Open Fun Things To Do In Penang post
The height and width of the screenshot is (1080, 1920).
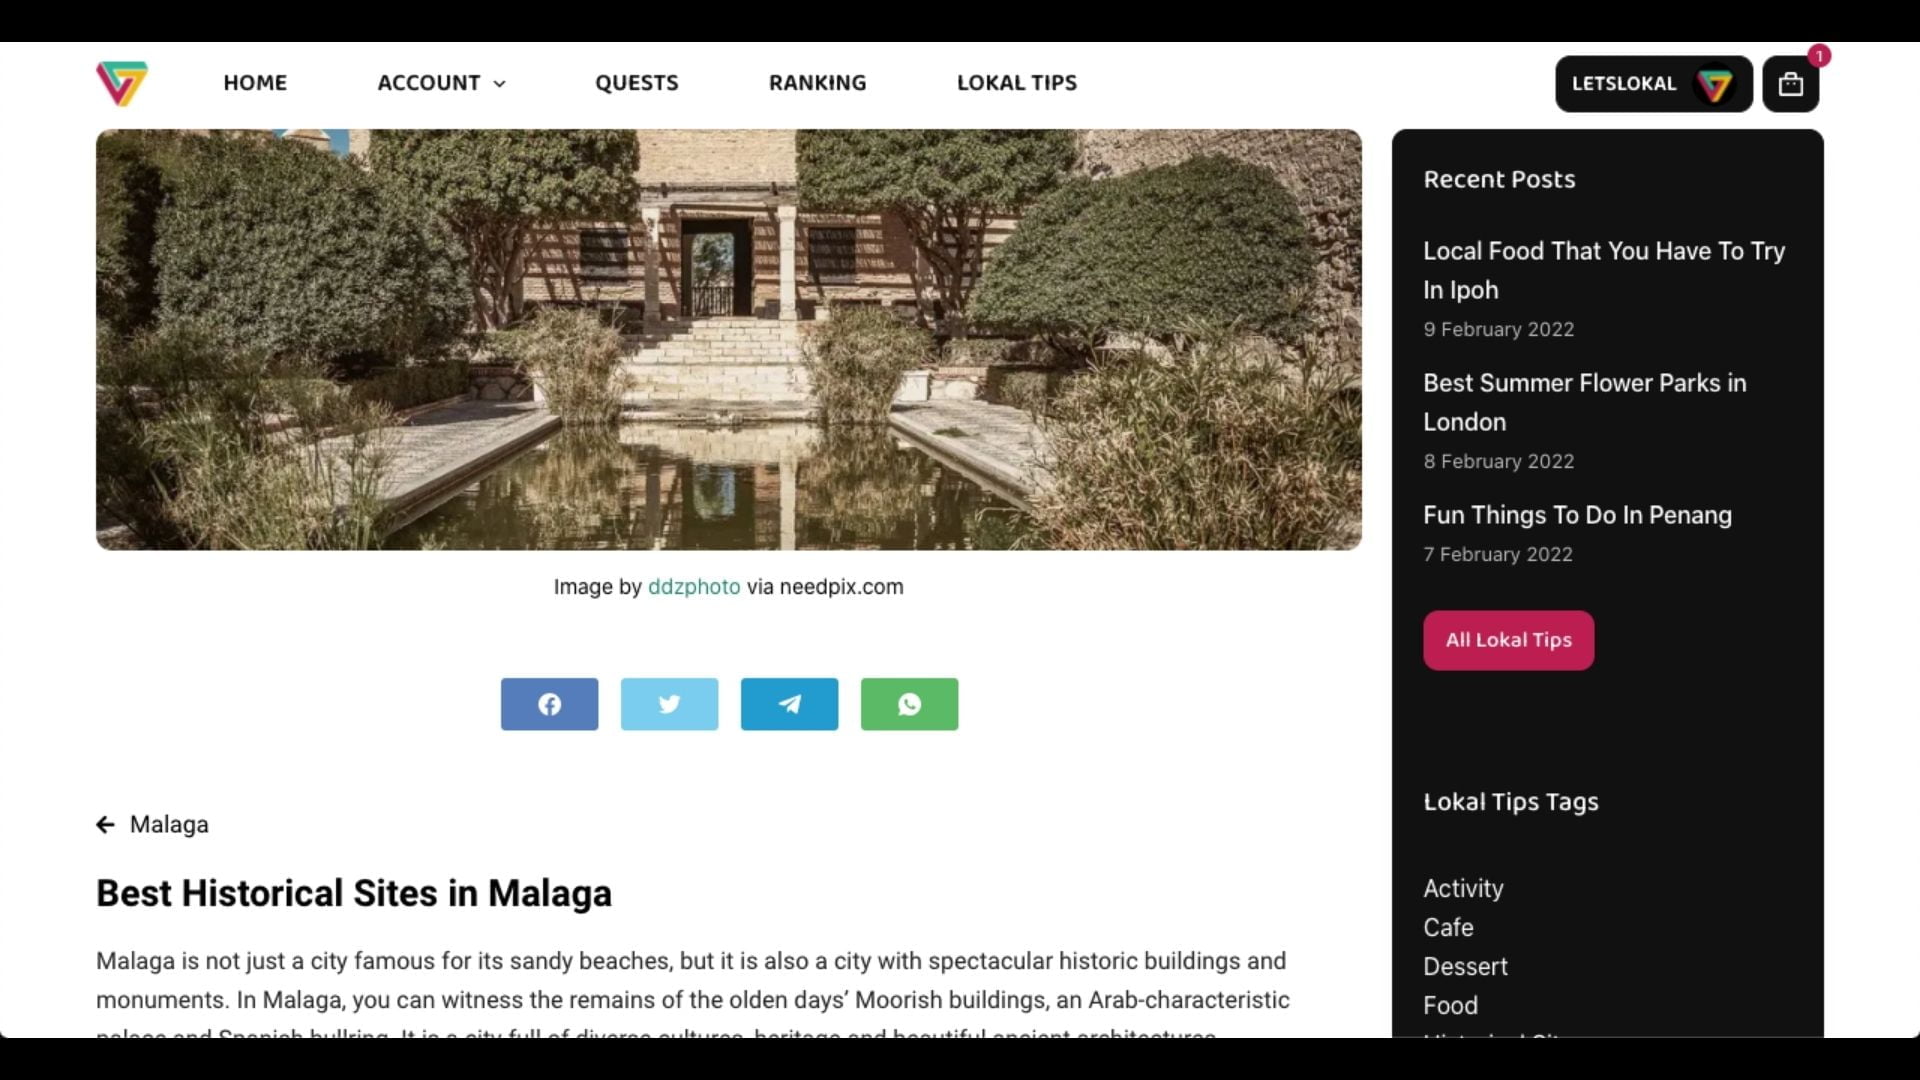[x=1578, y=515]
